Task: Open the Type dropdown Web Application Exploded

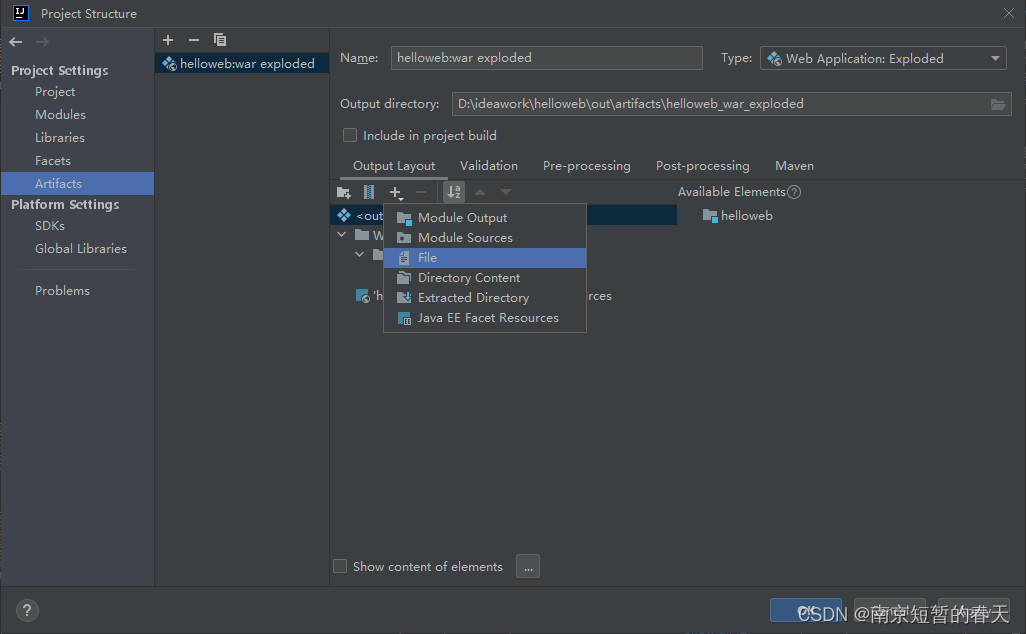Action: 883,58
